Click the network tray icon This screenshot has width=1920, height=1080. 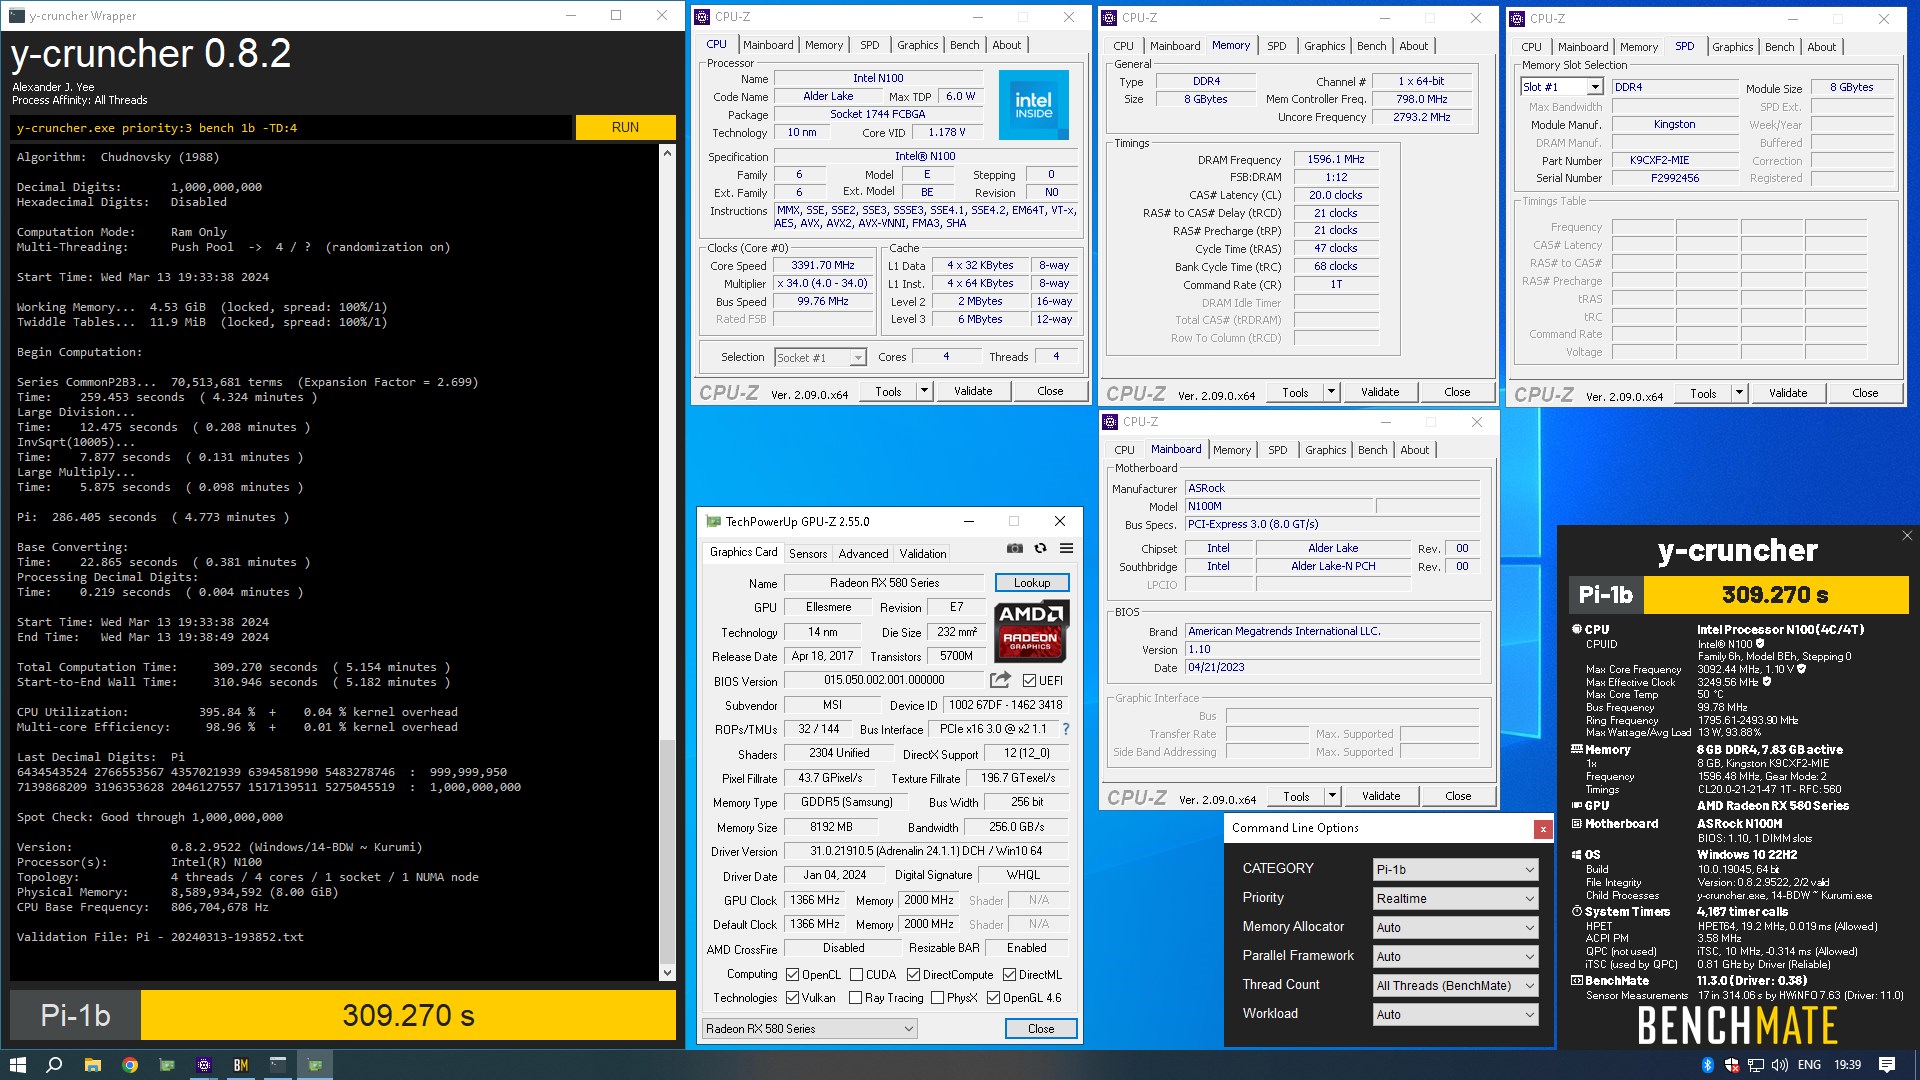tap(1756, 1065)
